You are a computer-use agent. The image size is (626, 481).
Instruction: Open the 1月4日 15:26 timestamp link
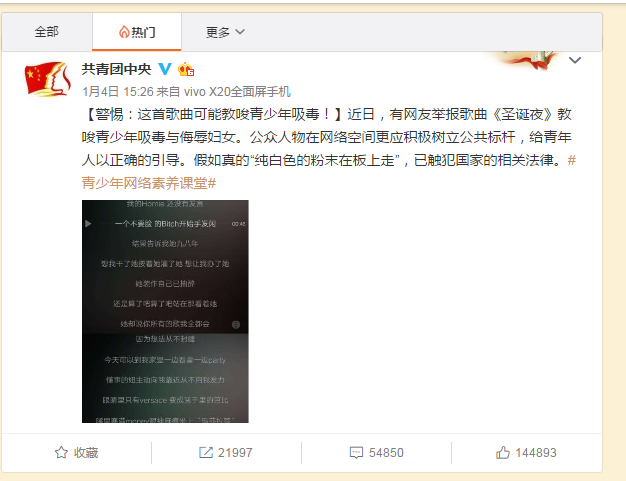tap(118, 92)
